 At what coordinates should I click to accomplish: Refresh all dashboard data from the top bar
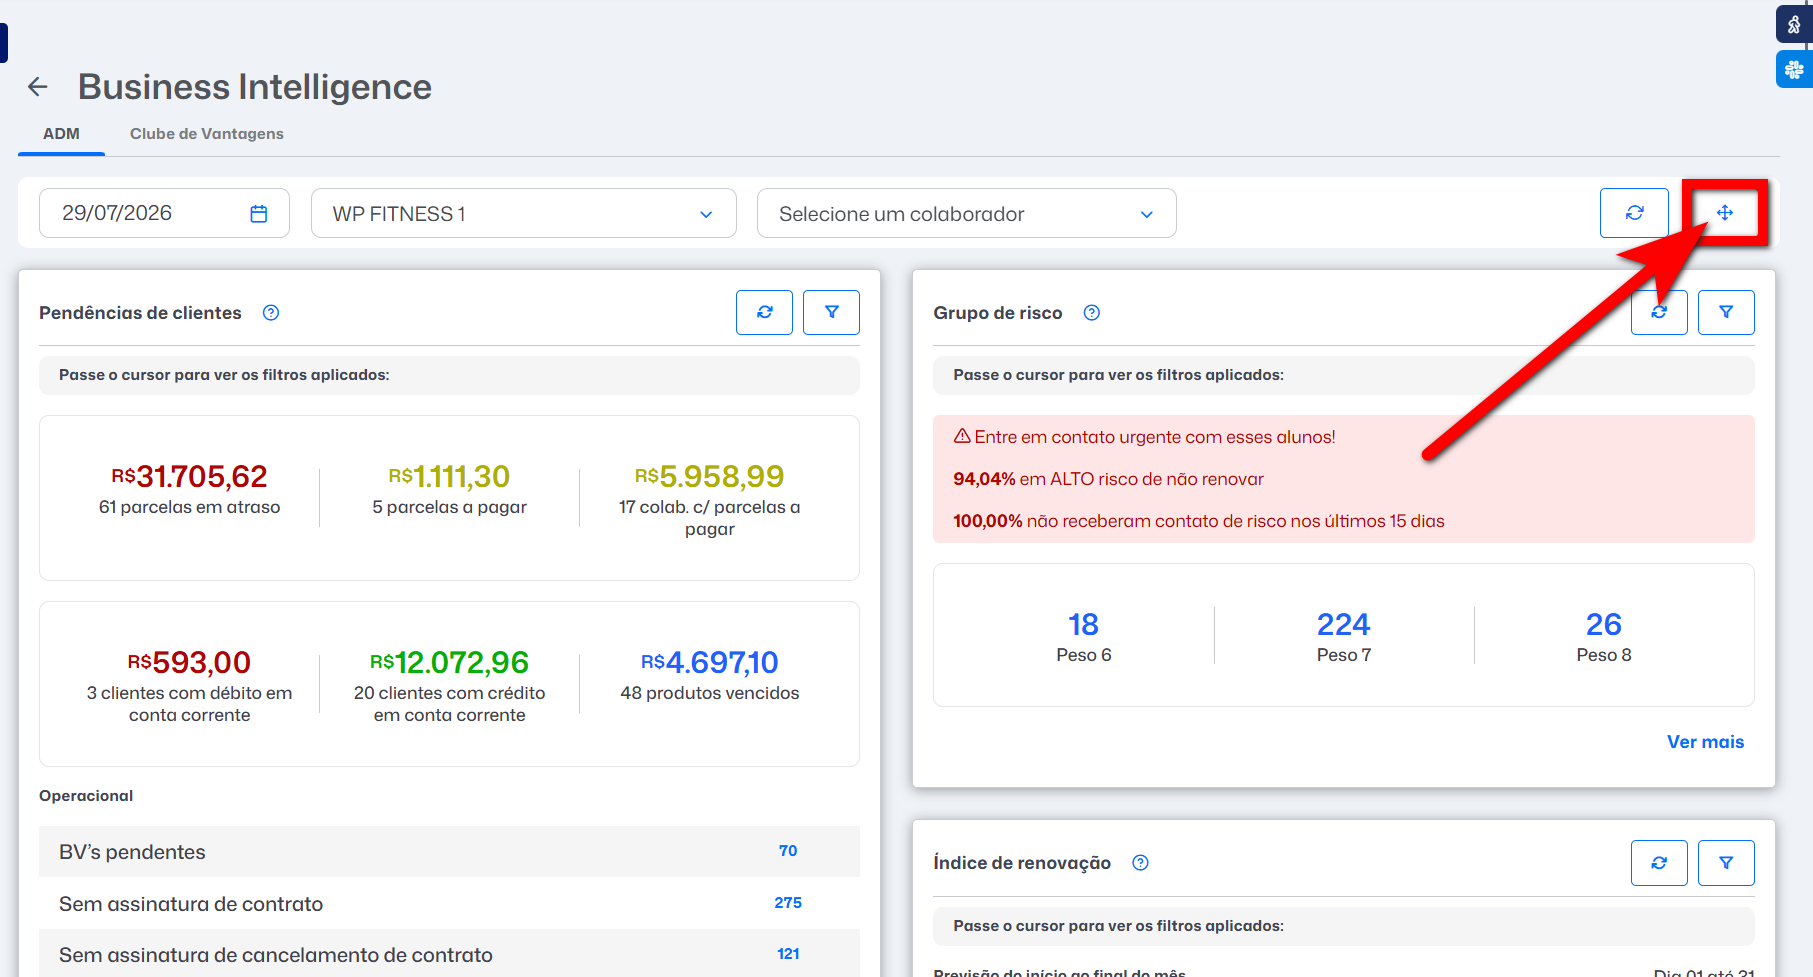point(1634,213)
